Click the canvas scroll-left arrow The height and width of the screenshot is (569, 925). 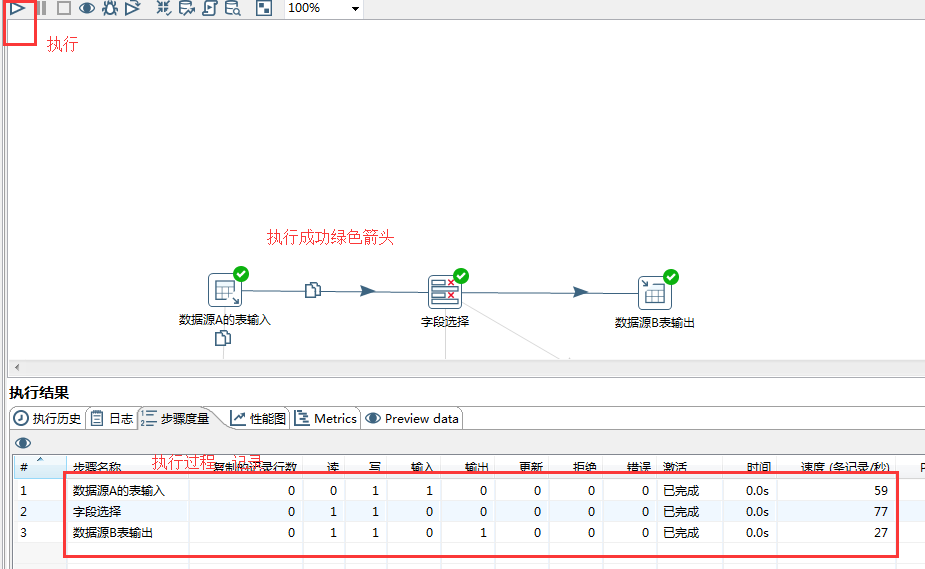pos(17,367)
